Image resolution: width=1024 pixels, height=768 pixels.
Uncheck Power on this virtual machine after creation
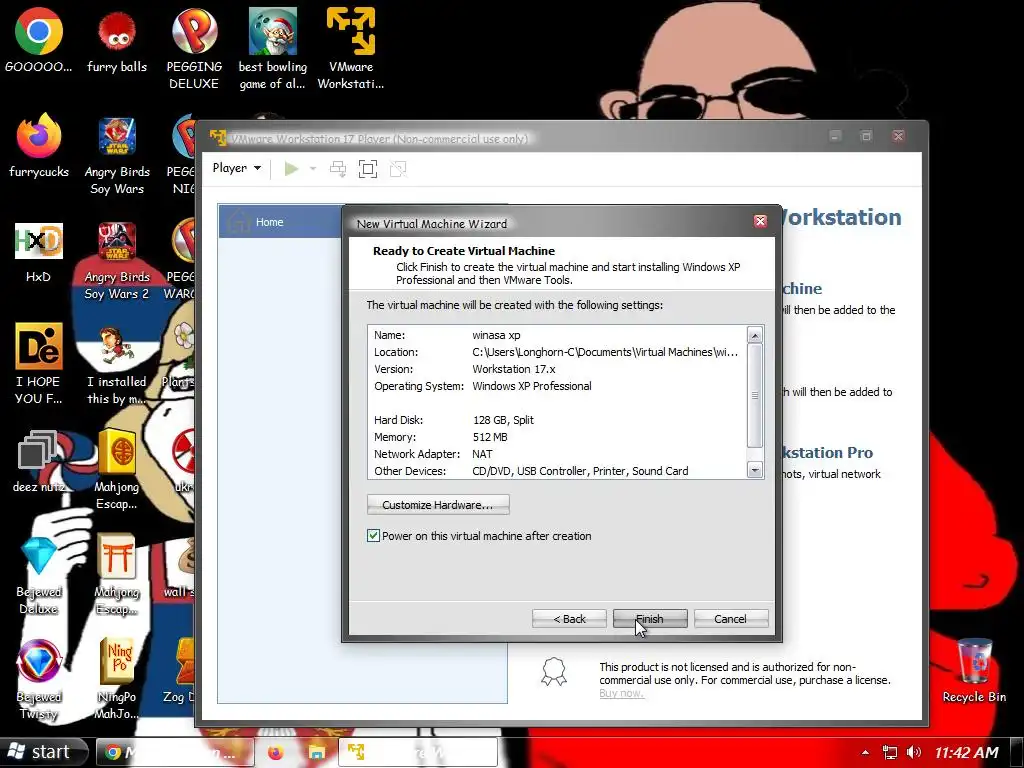tap(373, 536)
